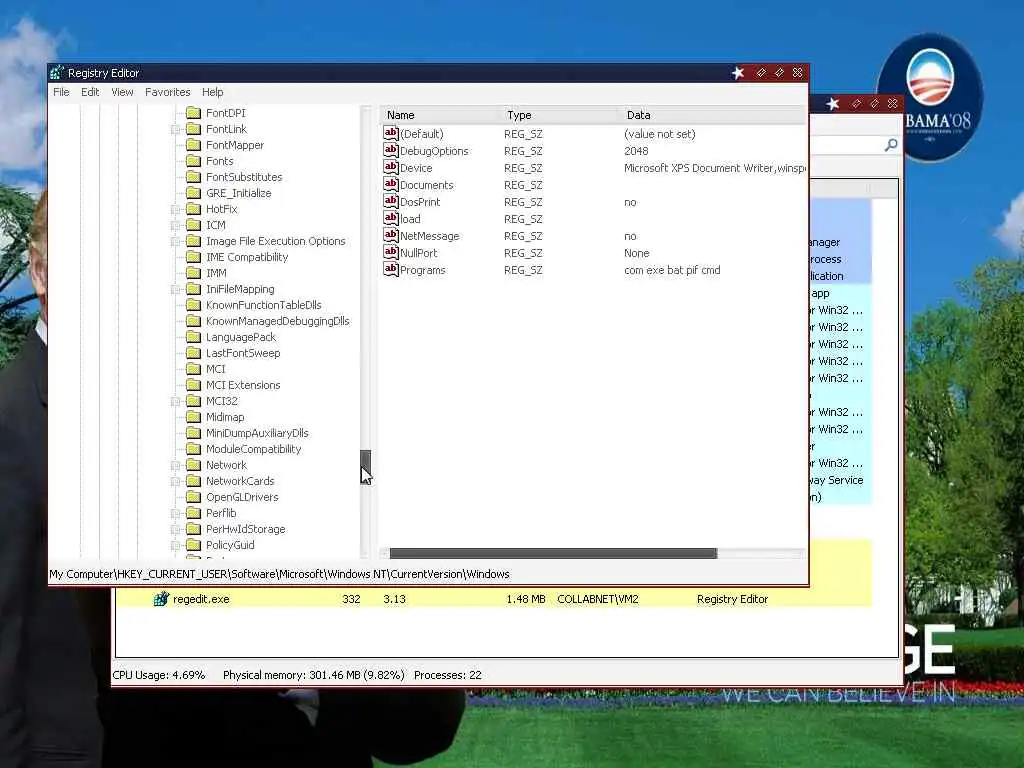Click the FontMapper folder icon
The image size is (1024, 768).
click(193, 145)
